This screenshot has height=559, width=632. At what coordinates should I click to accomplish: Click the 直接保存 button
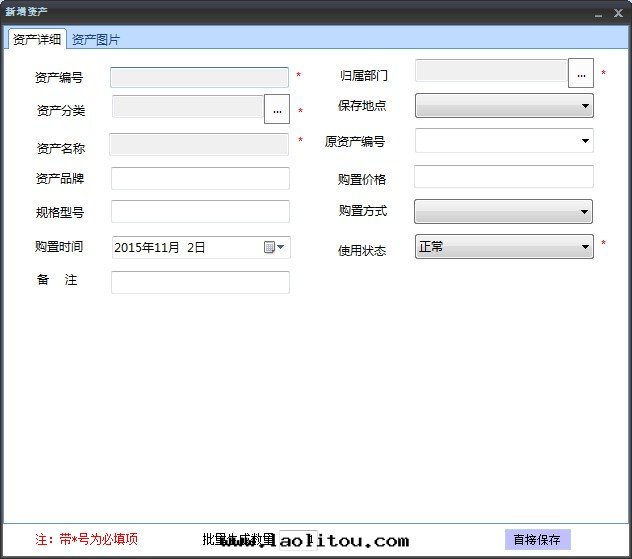[537, 539]
